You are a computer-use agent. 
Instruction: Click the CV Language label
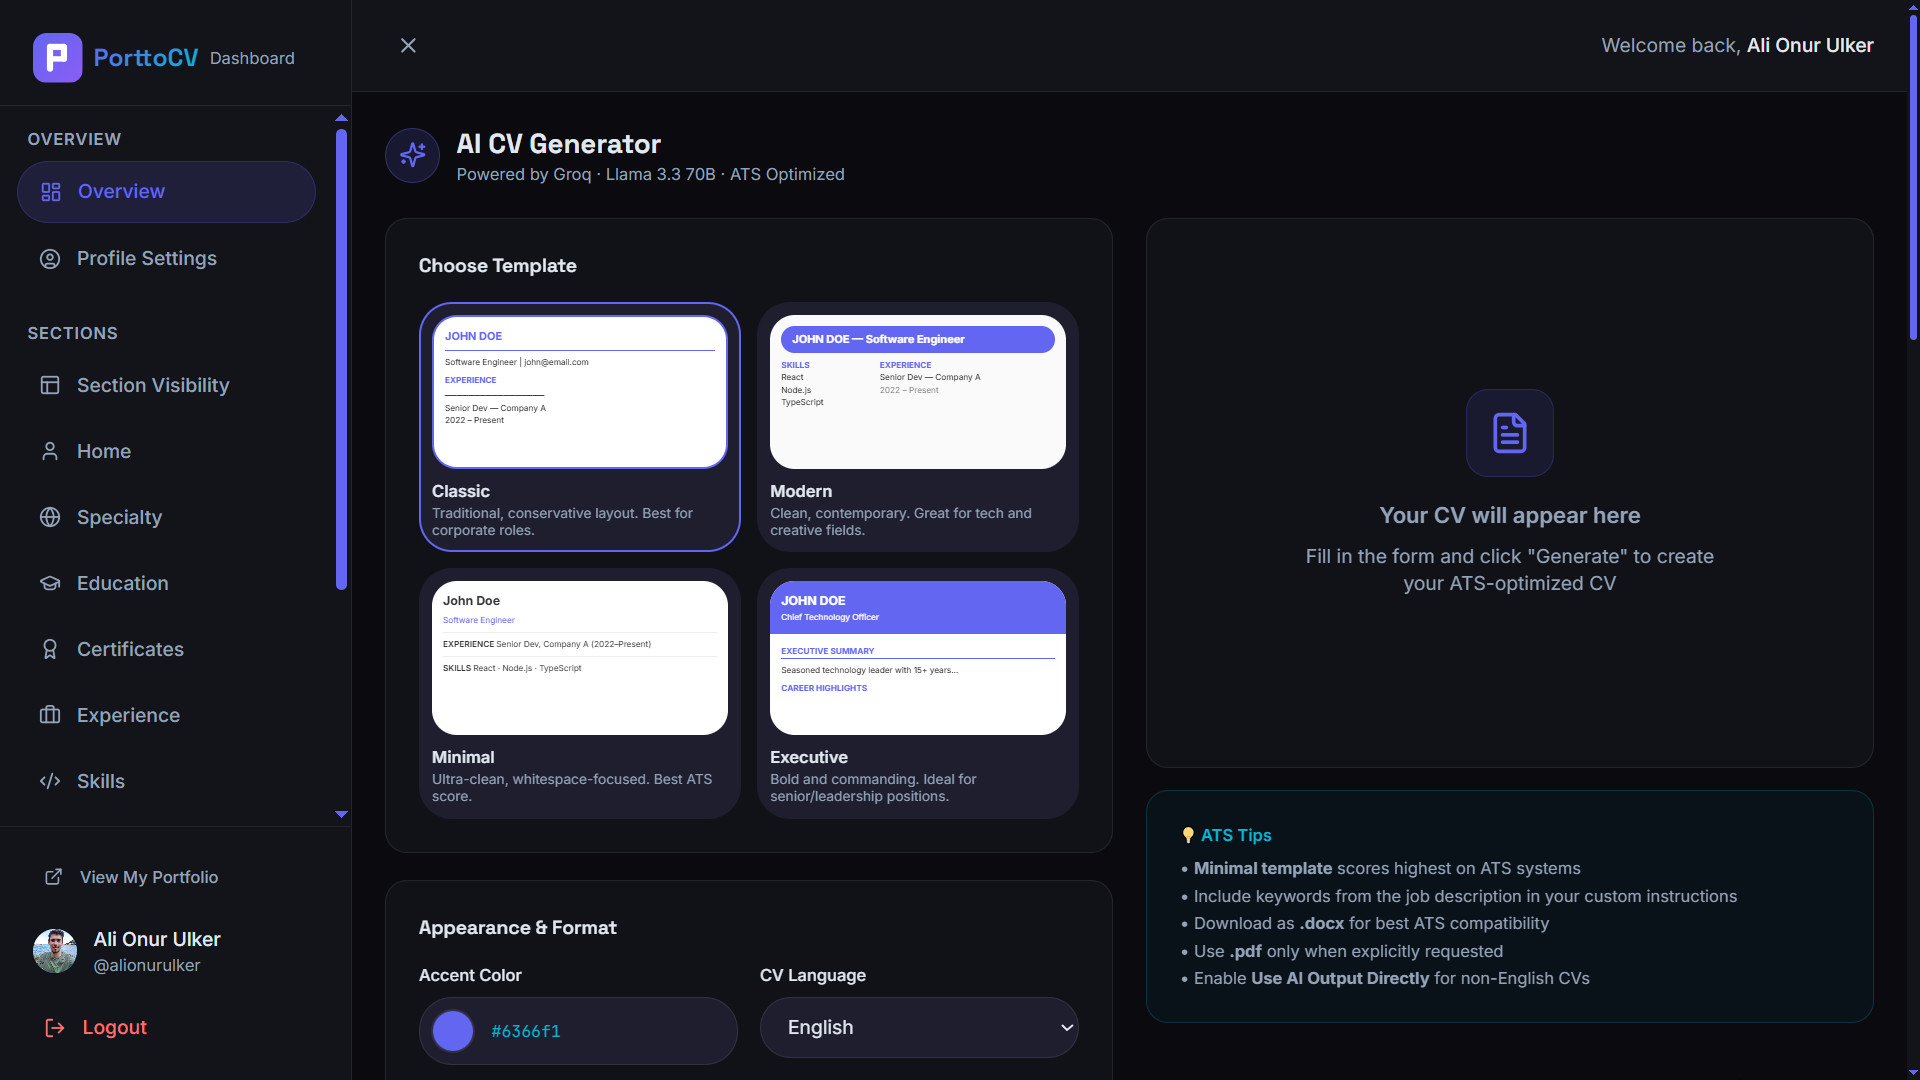[x=813, y=976]
